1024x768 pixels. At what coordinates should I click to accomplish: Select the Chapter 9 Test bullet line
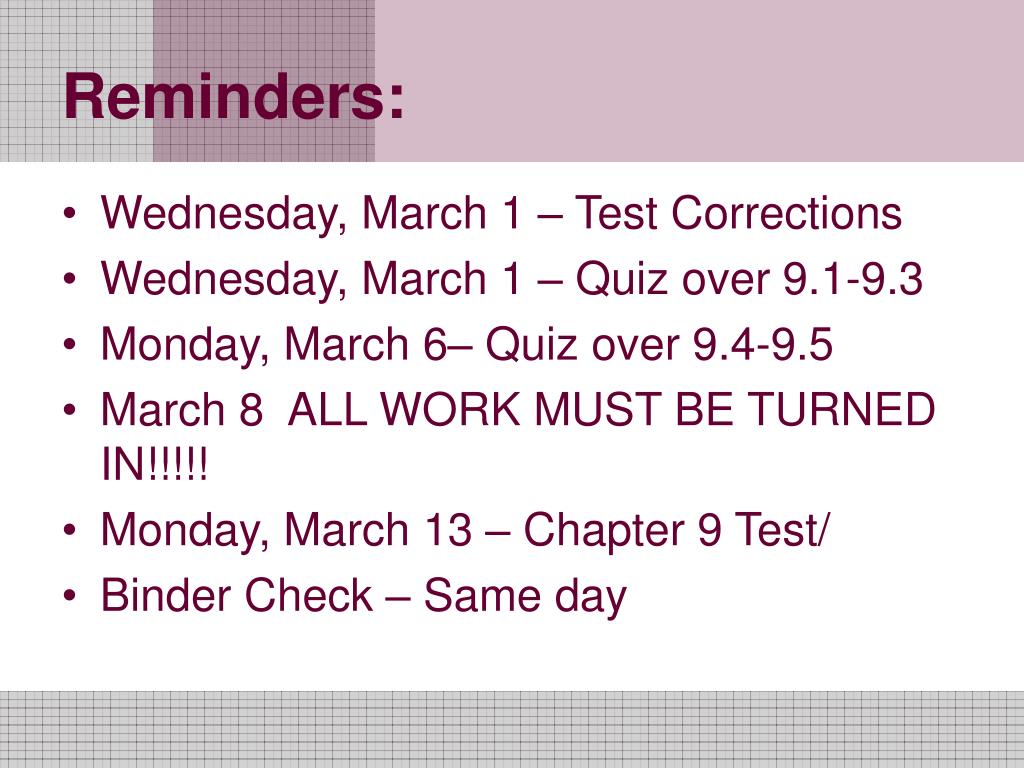464,530
